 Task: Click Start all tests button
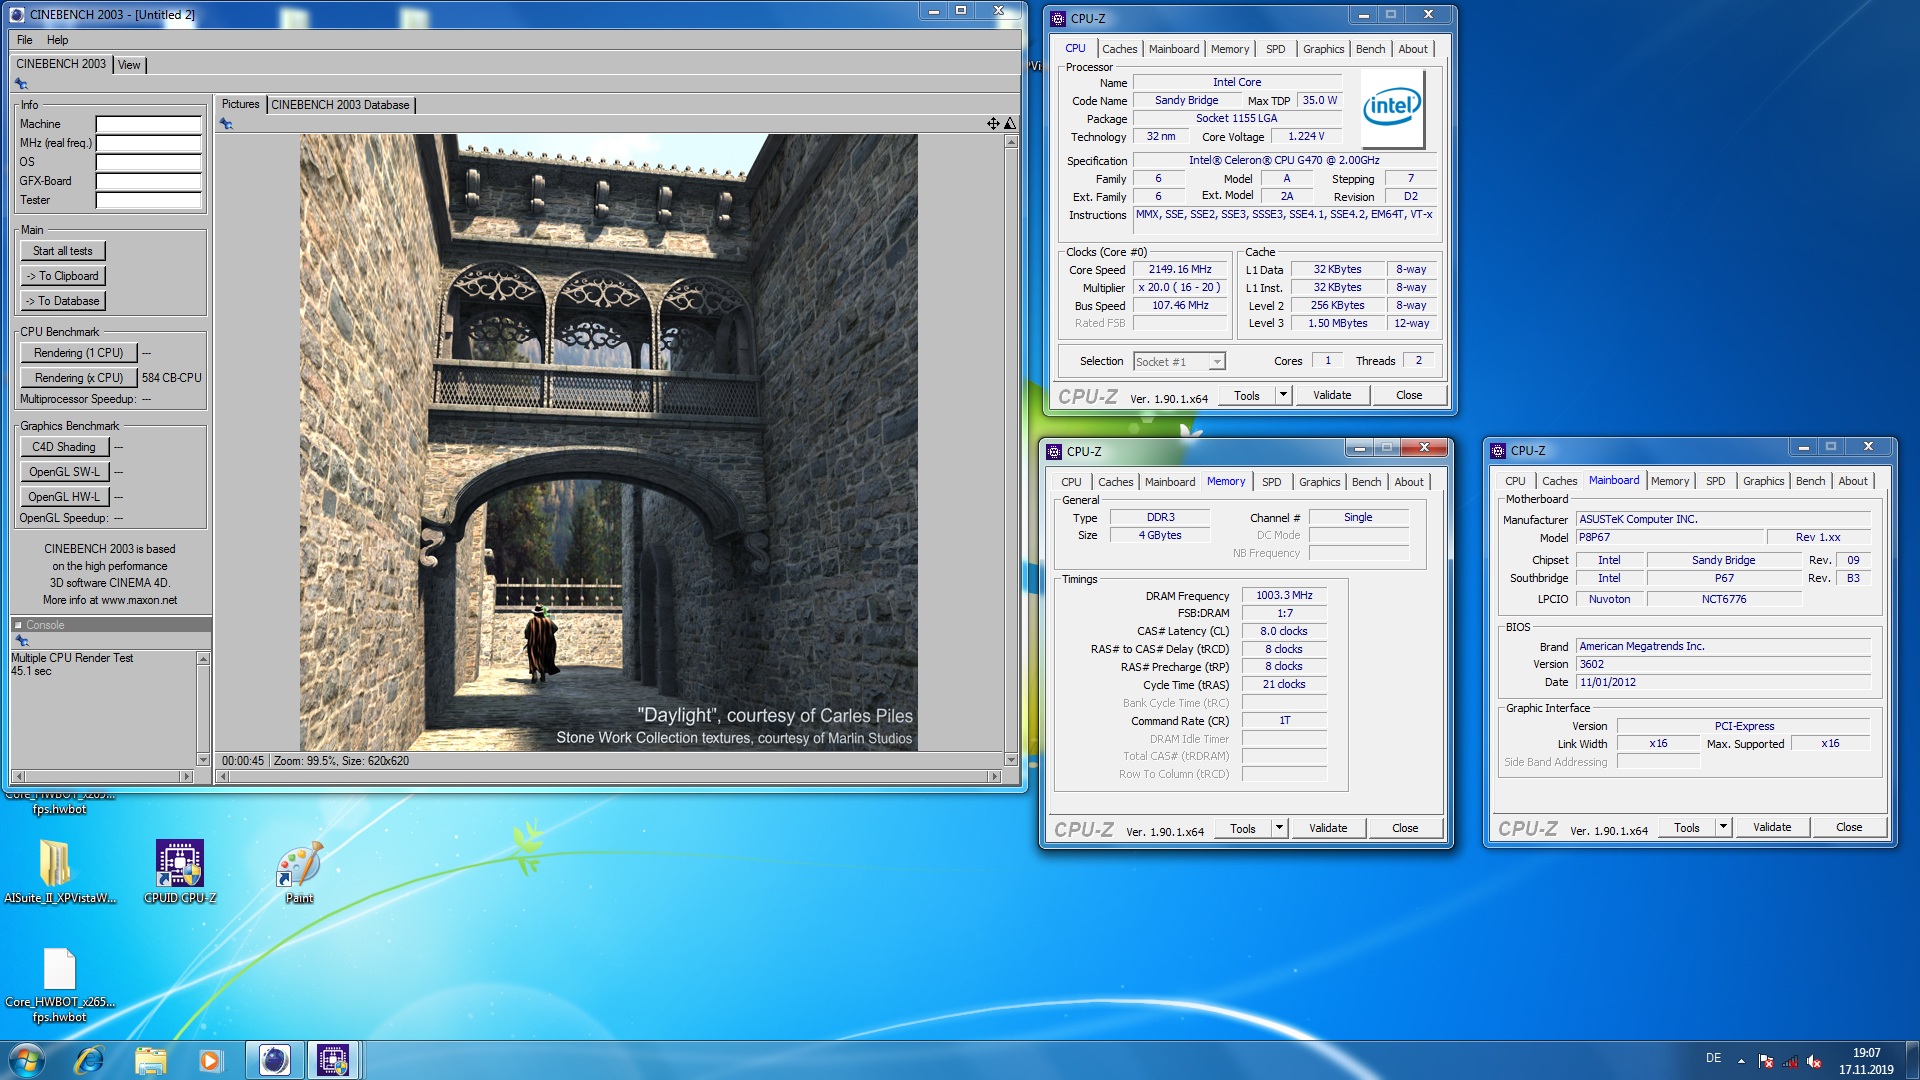point(63,251)
